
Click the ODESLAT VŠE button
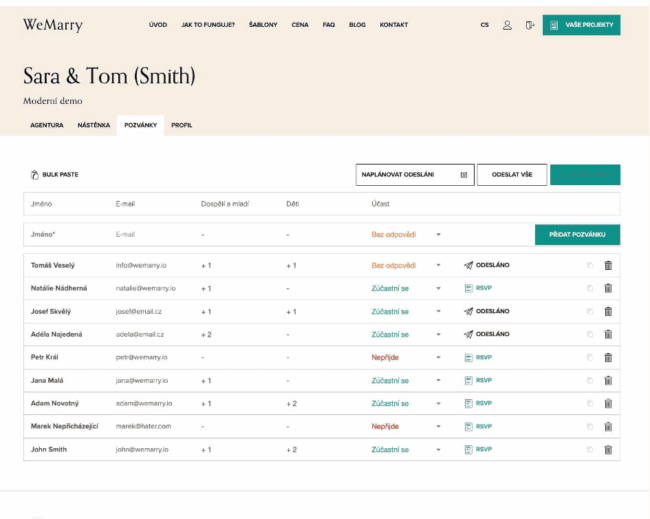pyautogui.click(x=512, y=175)
